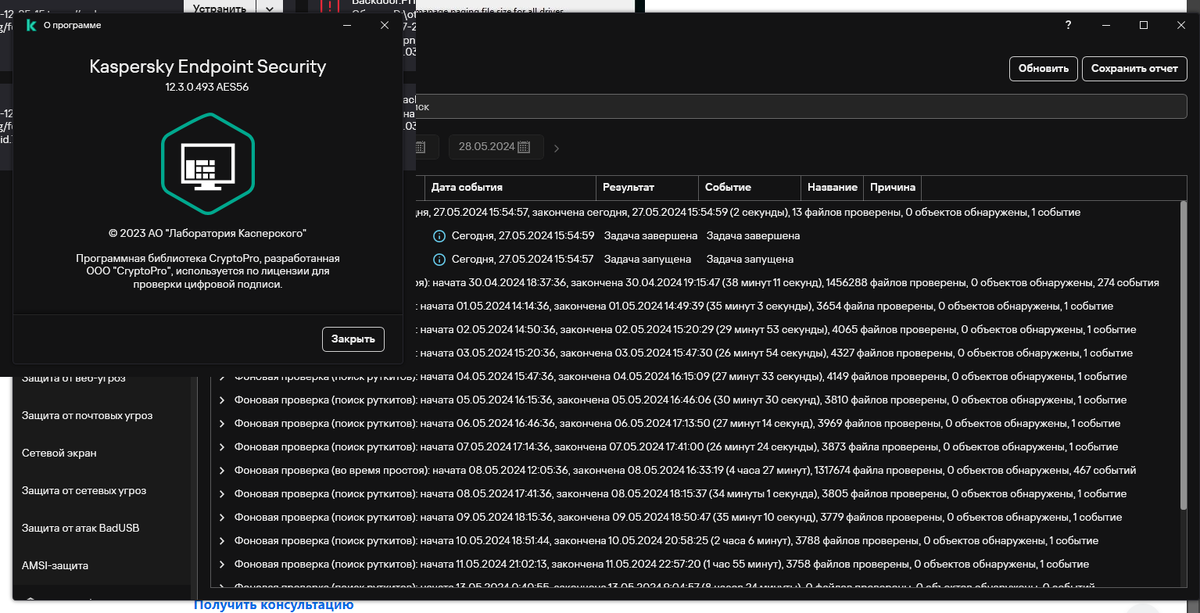Click the 'Сохранить отчет' button
This screenshot has width=1200, height=613.
tap(1134, 69)
